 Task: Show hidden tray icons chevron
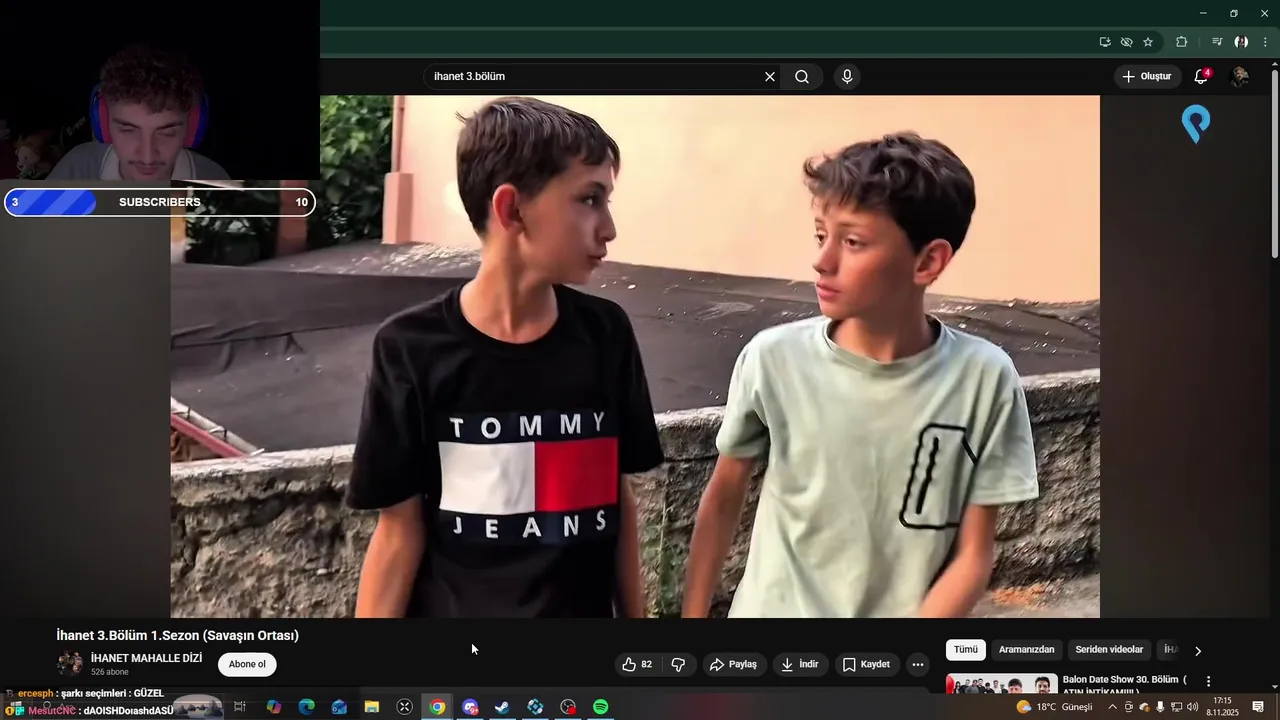1112,707
